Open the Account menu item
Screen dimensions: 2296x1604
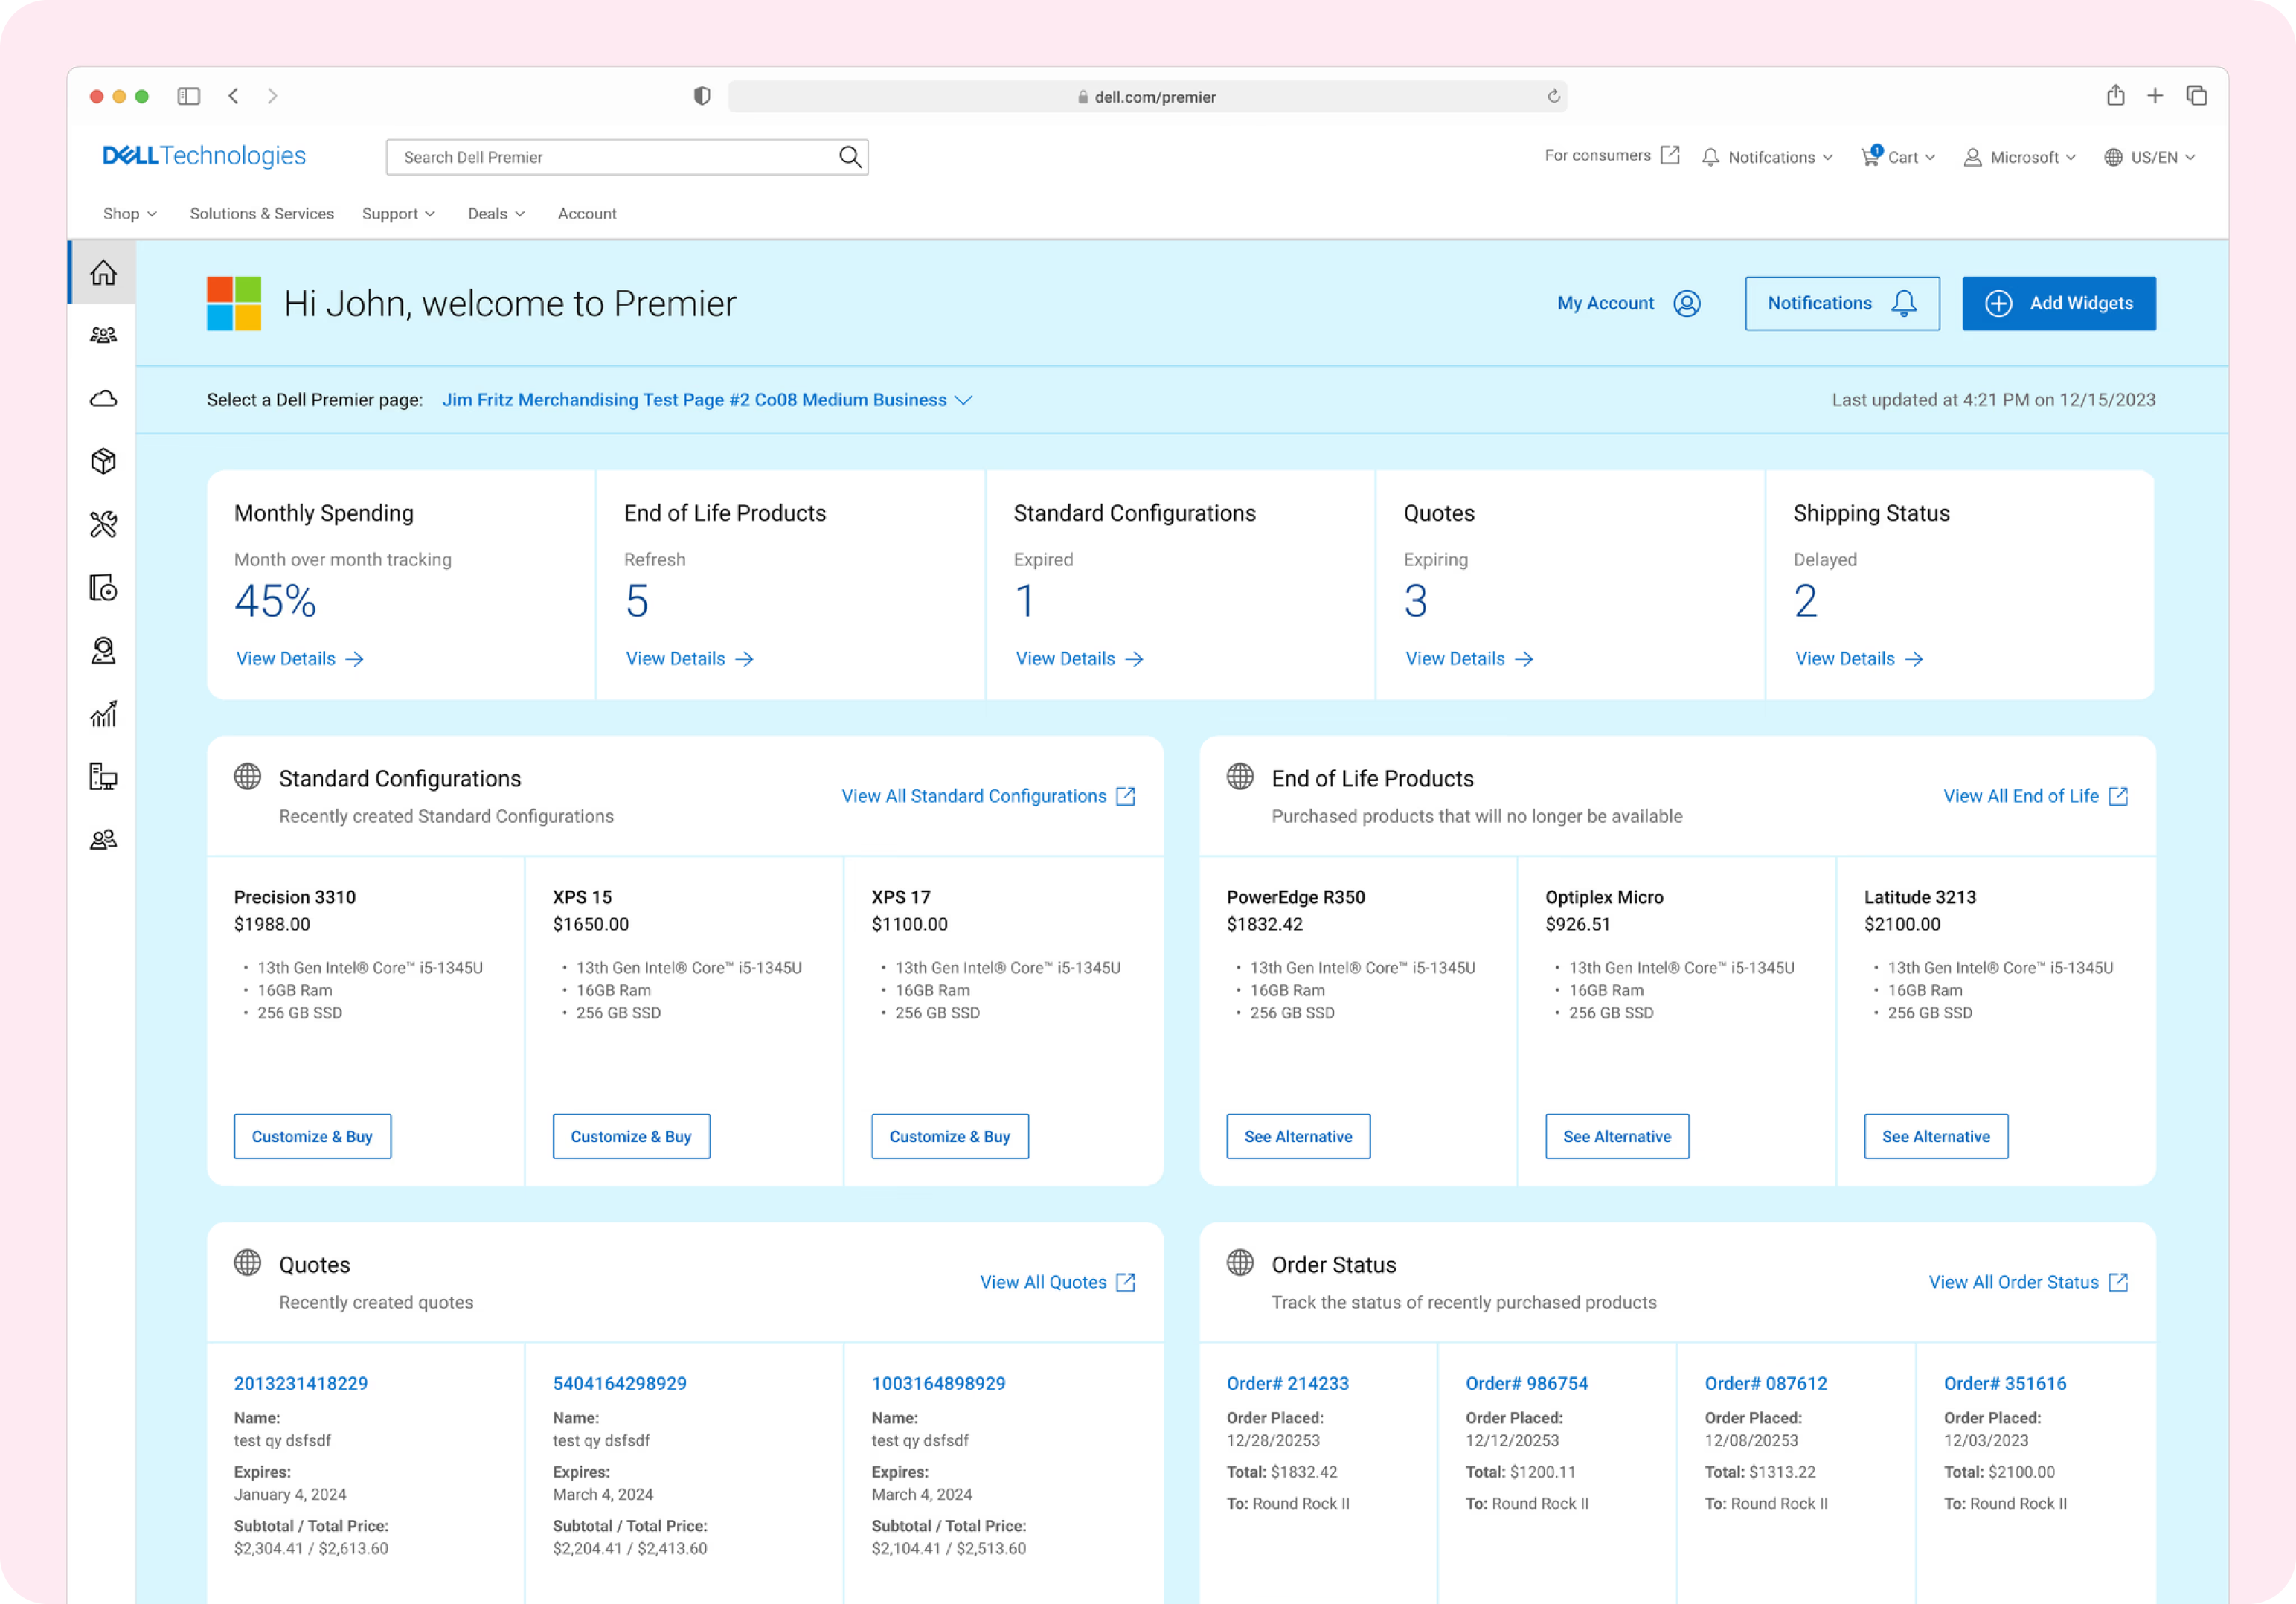[x=587, y=214]
